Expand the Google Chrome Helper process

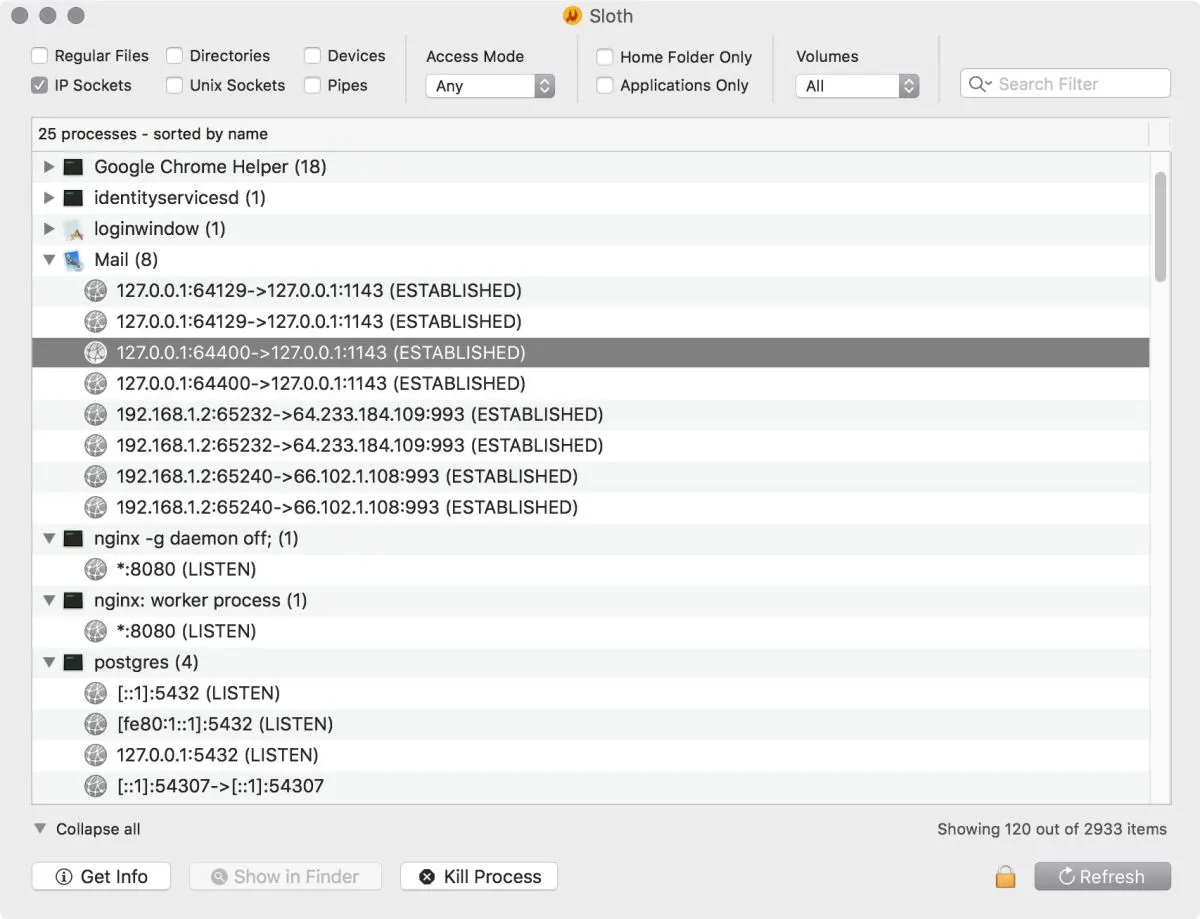click(x=49, y=167)
